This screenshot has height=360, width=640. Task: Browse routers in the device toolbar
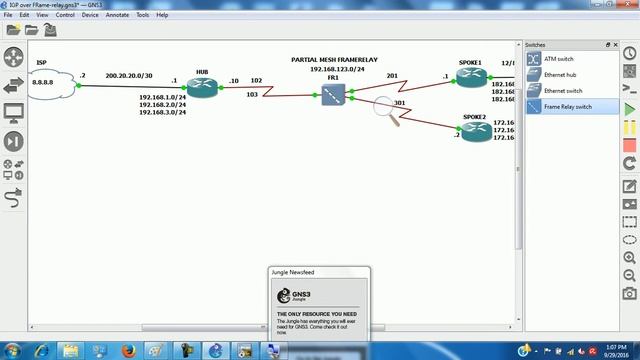[x=13, y=57]
